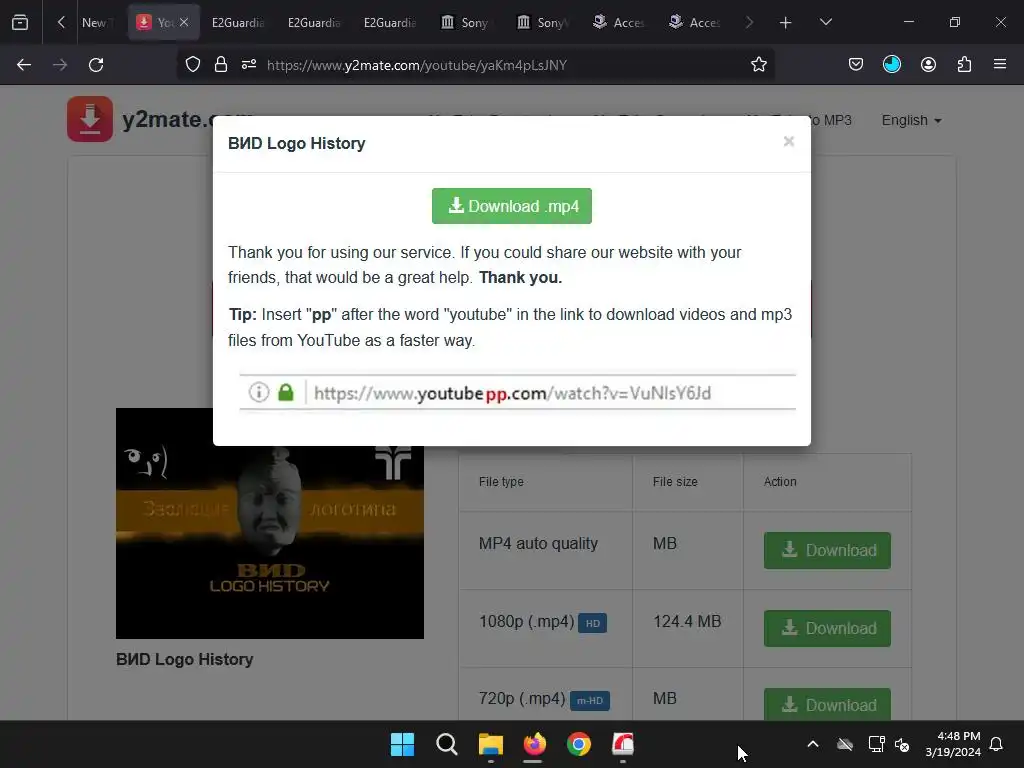Launch Google Chrome from taskbar
Viewport: 1024px width, 768px height.
(579, 744)
